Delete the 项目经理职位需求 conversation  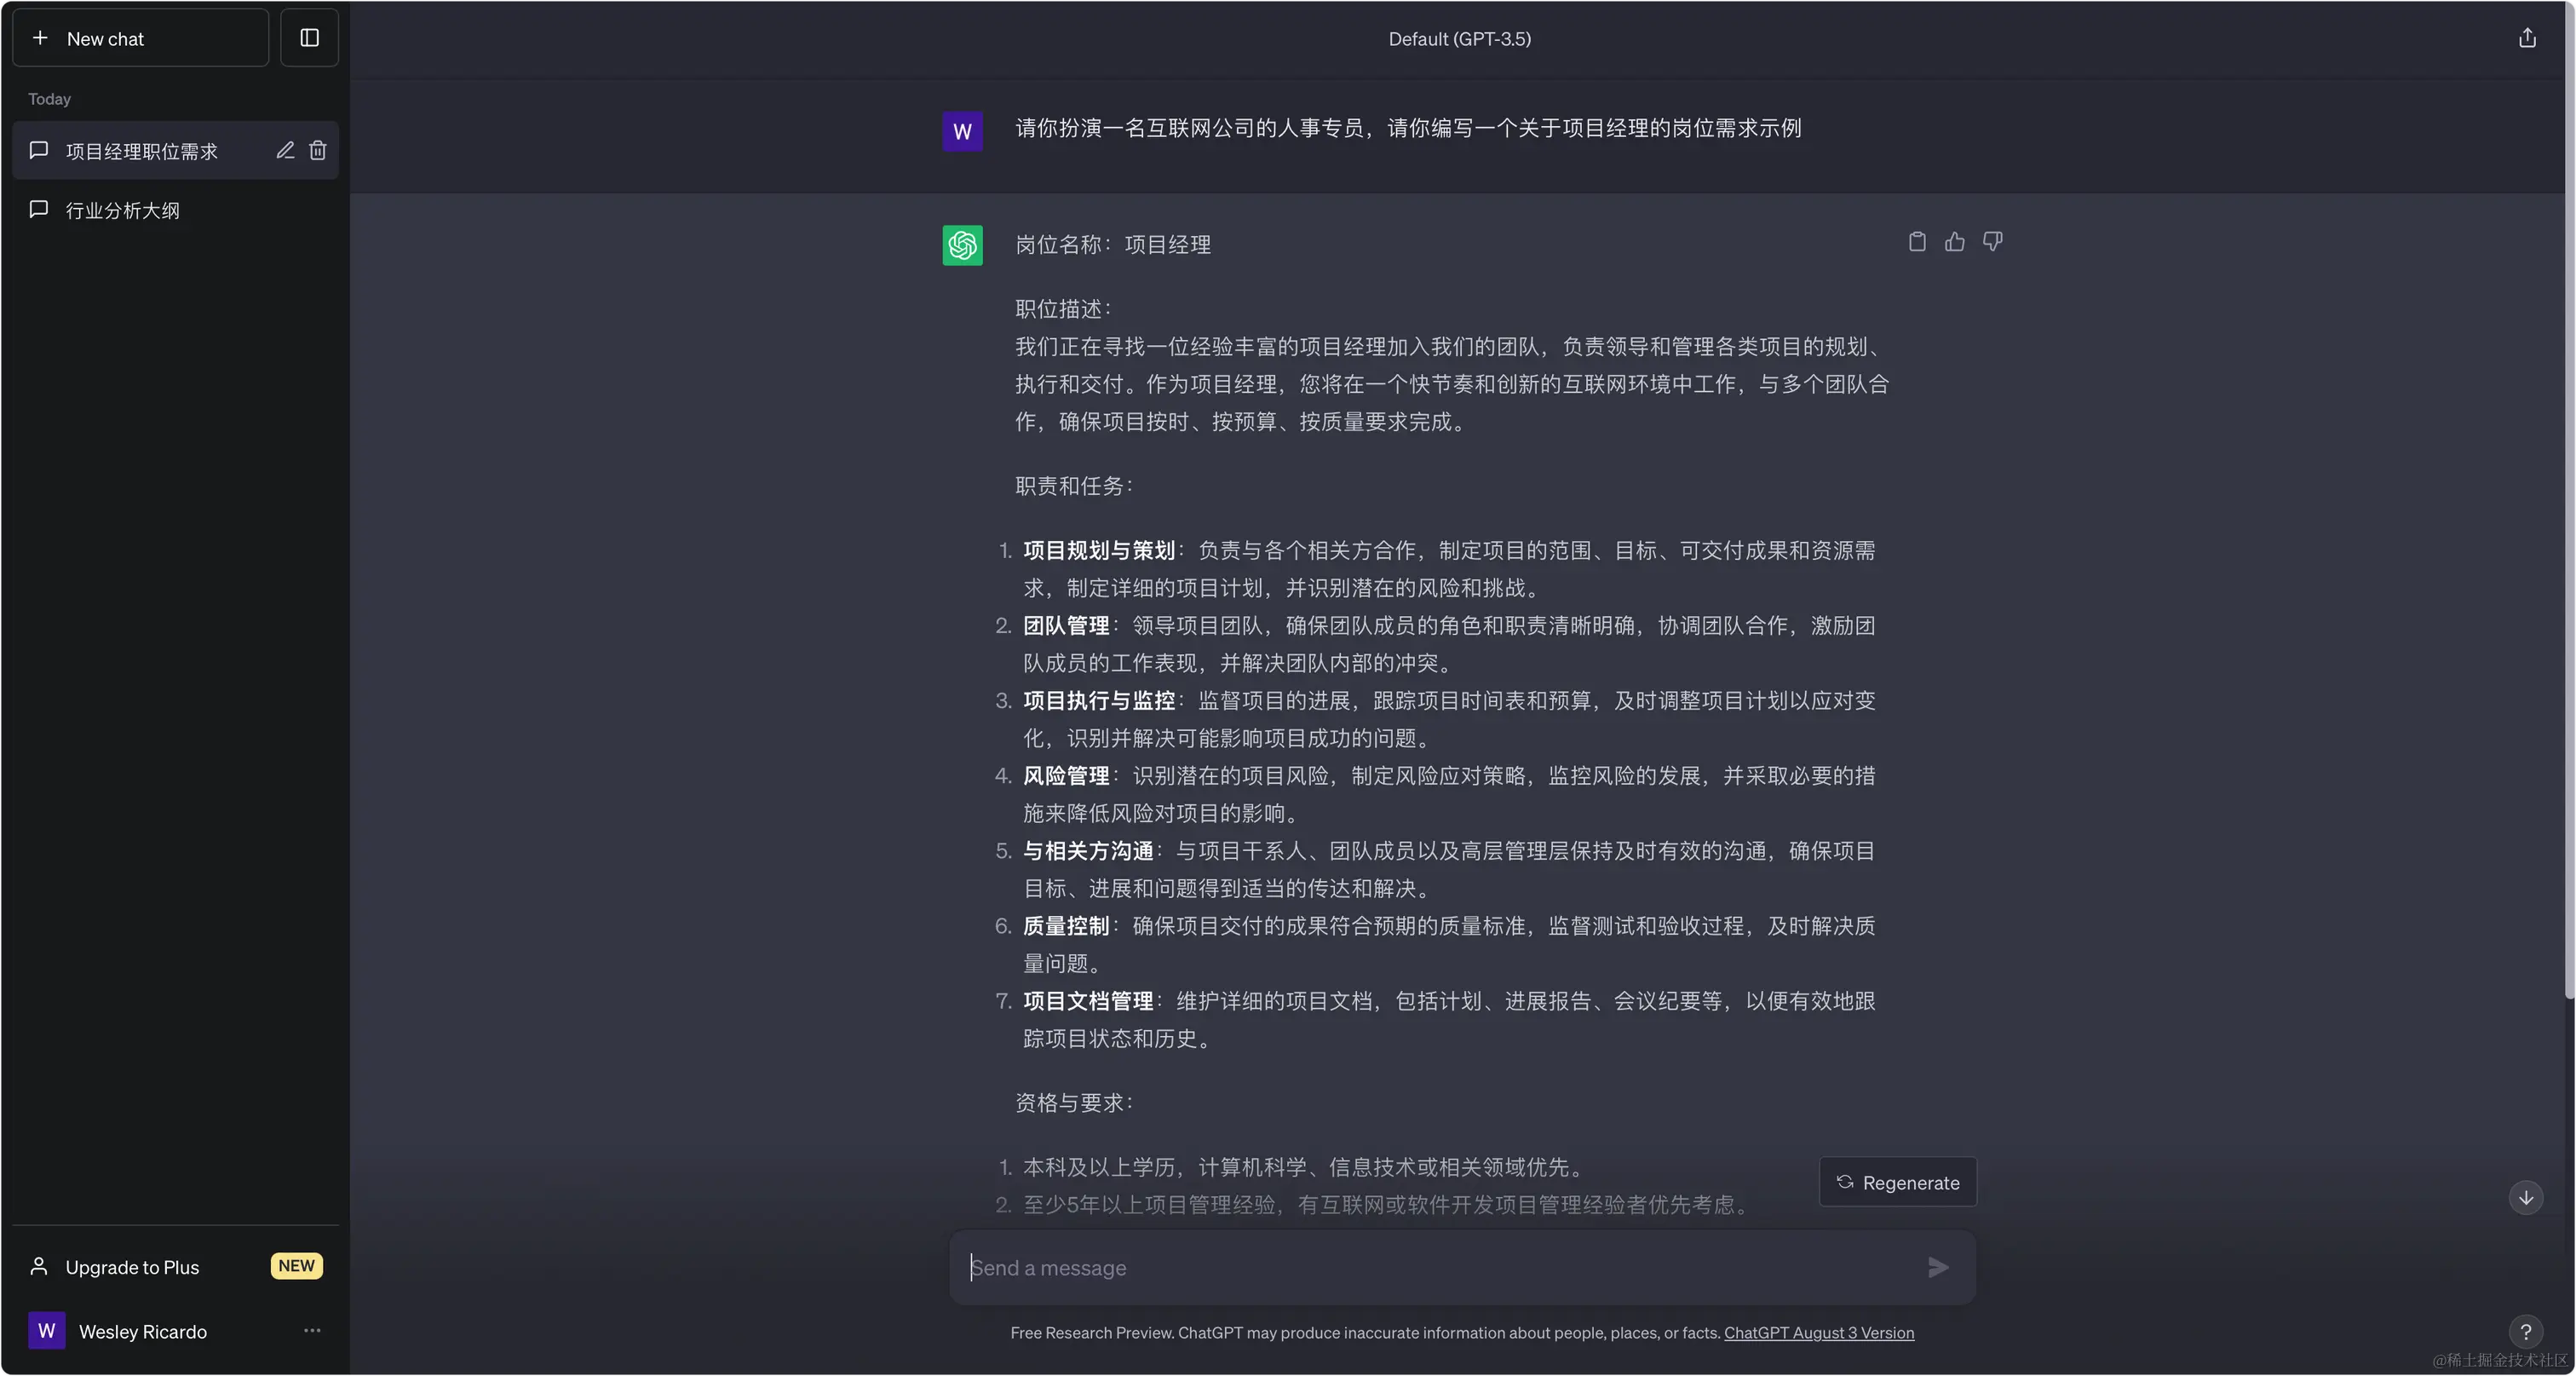coord(319,151)
